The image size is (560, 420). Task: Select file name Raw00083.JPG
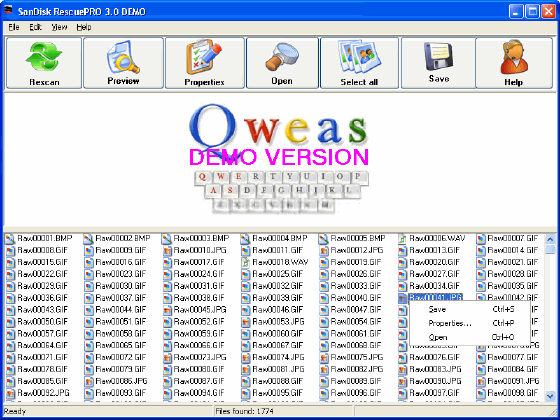435,369
